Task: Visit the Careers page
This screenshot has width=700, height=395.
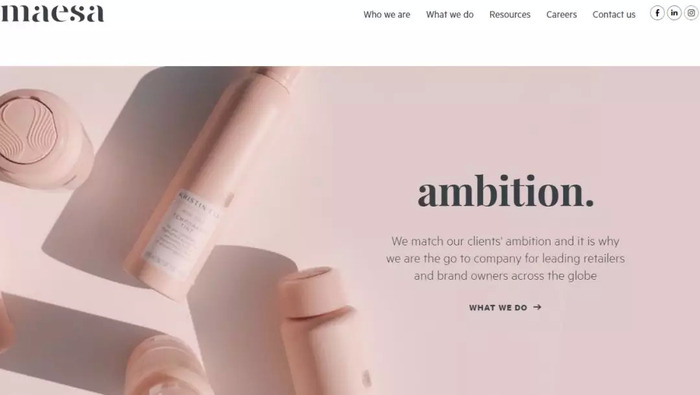Action: (x=561, y=15)
